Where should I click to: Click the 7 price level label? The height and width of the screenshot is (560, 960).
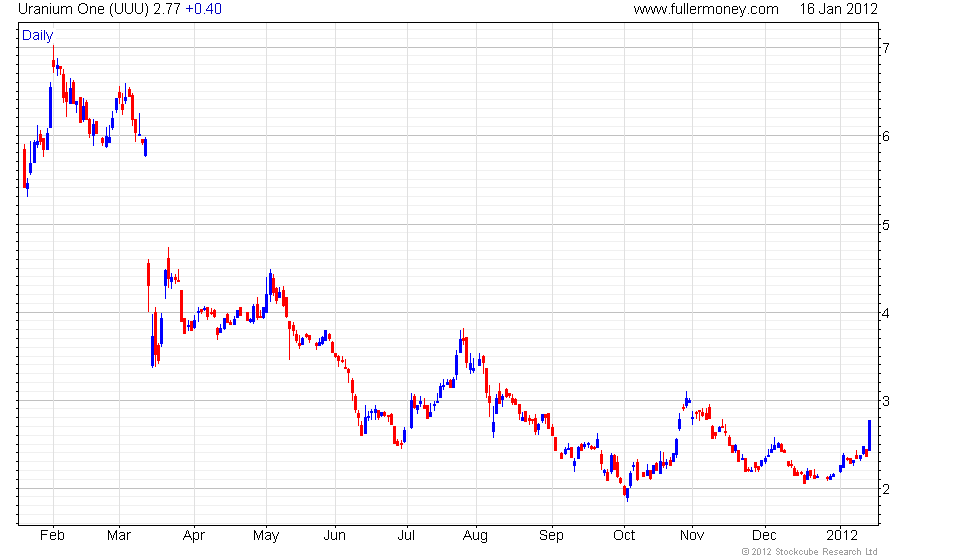[x=886, y=48]
